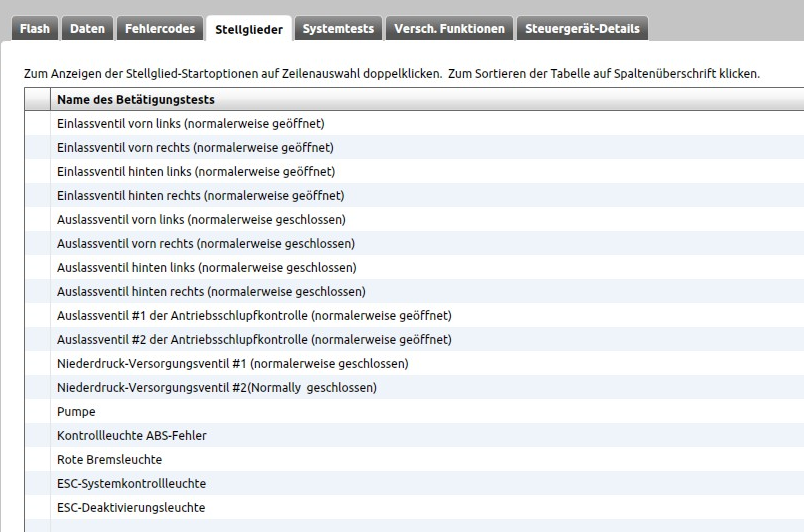Select Einlassventil vorn rechts row
The height and width of the screenshot is (532, 804).
[195, 148]
